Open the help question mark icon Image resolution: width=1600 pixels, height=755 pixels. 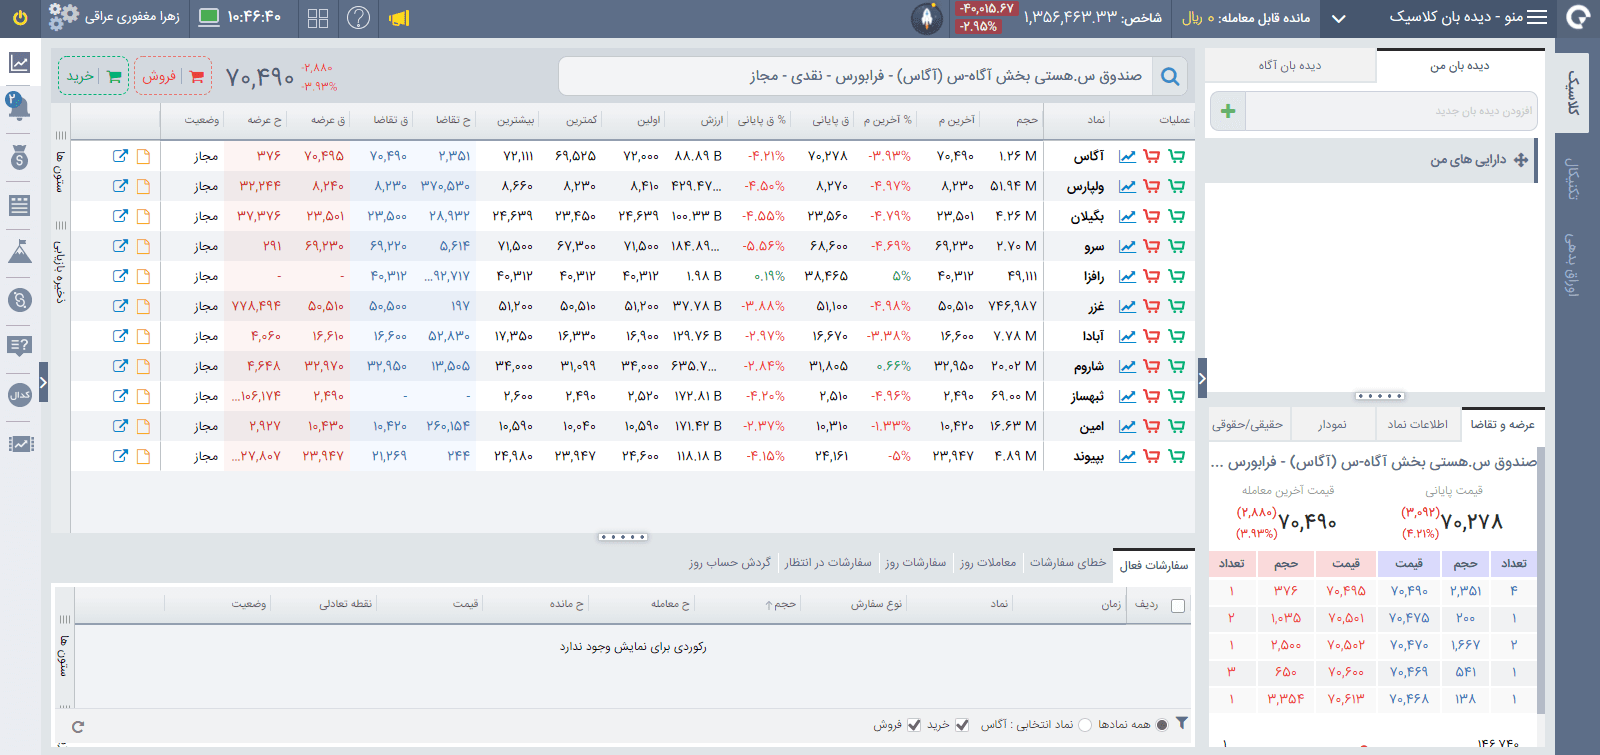click(358, 18)
